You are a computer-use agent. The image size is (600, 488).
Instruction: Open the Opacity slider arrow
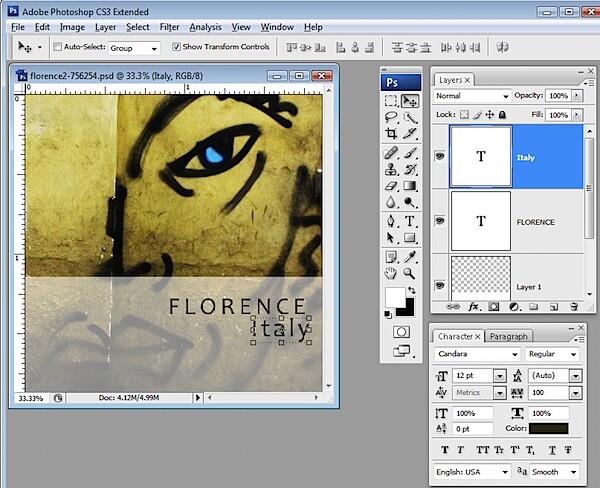coord(577,96)
